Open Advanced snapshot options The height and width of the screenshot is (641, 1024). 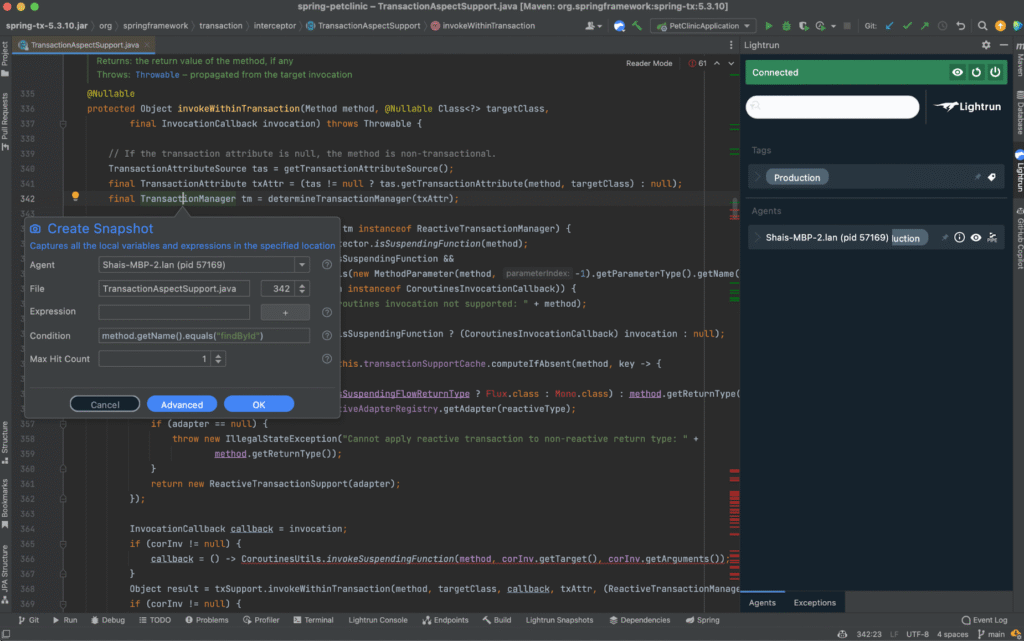181,404
